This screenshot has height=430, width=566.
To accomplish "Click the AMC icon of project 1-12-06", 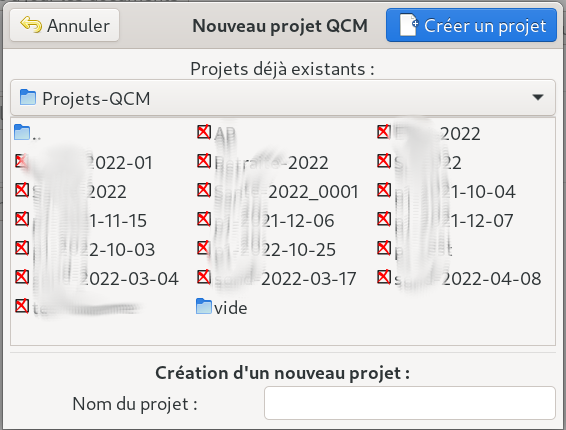I will tap(204, 219).
